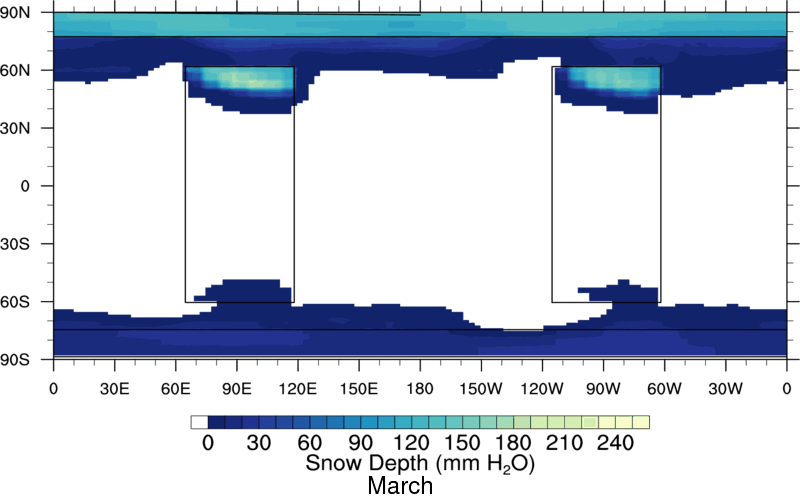Viewport: 800px width, 500px height.
Task: Click the colorbar 90 value label
Action: point(361,442)
